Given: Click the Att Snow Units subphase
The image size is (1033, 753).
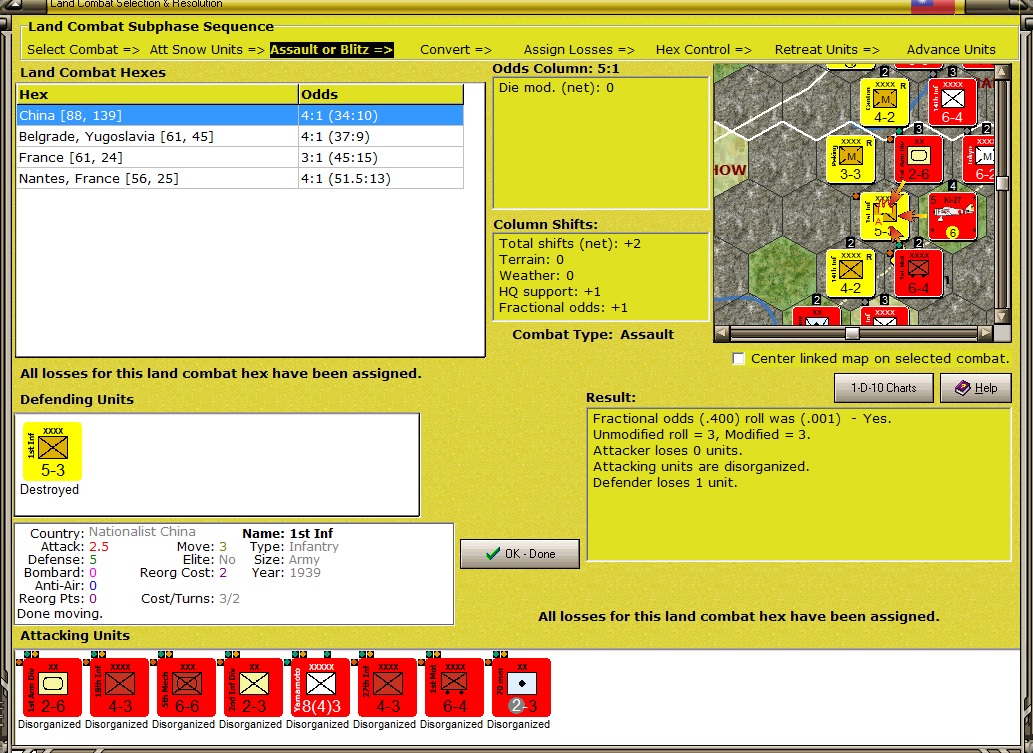Looking at the screenshot, I should tap(207, 49).
